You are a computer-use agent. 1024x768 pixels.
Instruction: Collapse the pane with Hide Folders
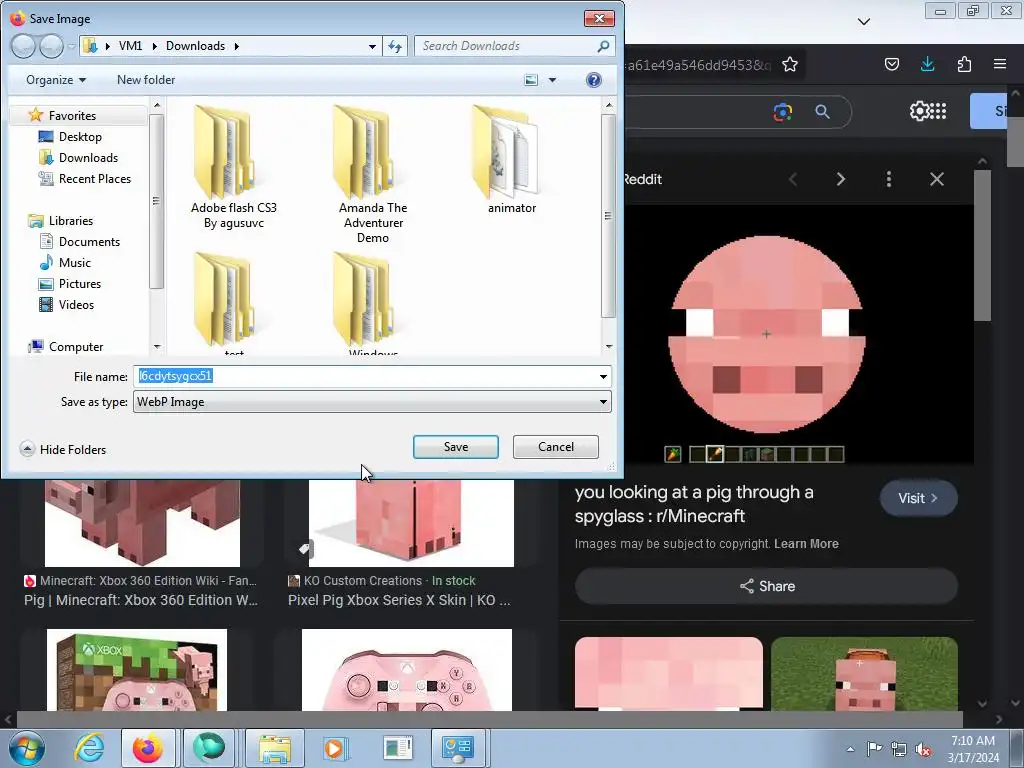pyautogui.click(x=63, y=449)
